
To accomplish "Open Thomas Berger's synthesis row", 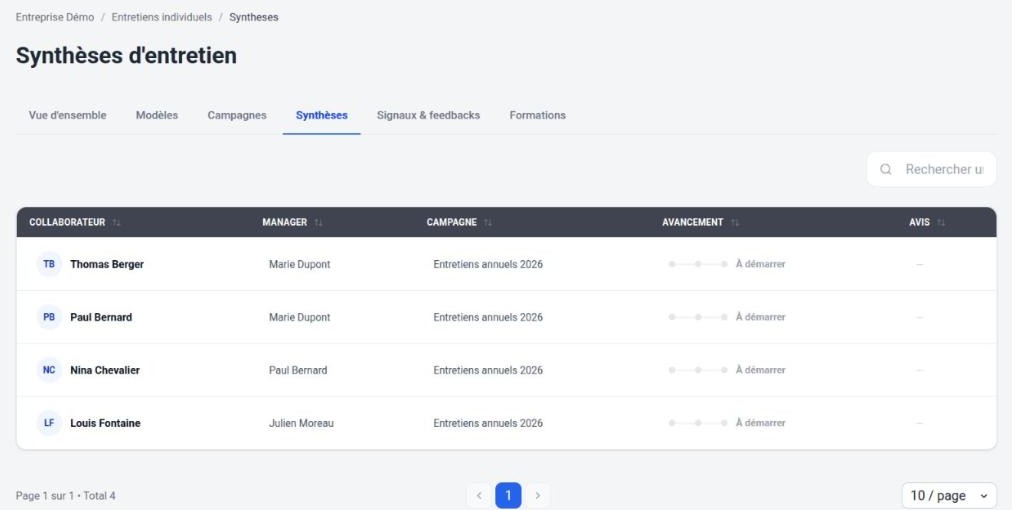I will 507,264.
